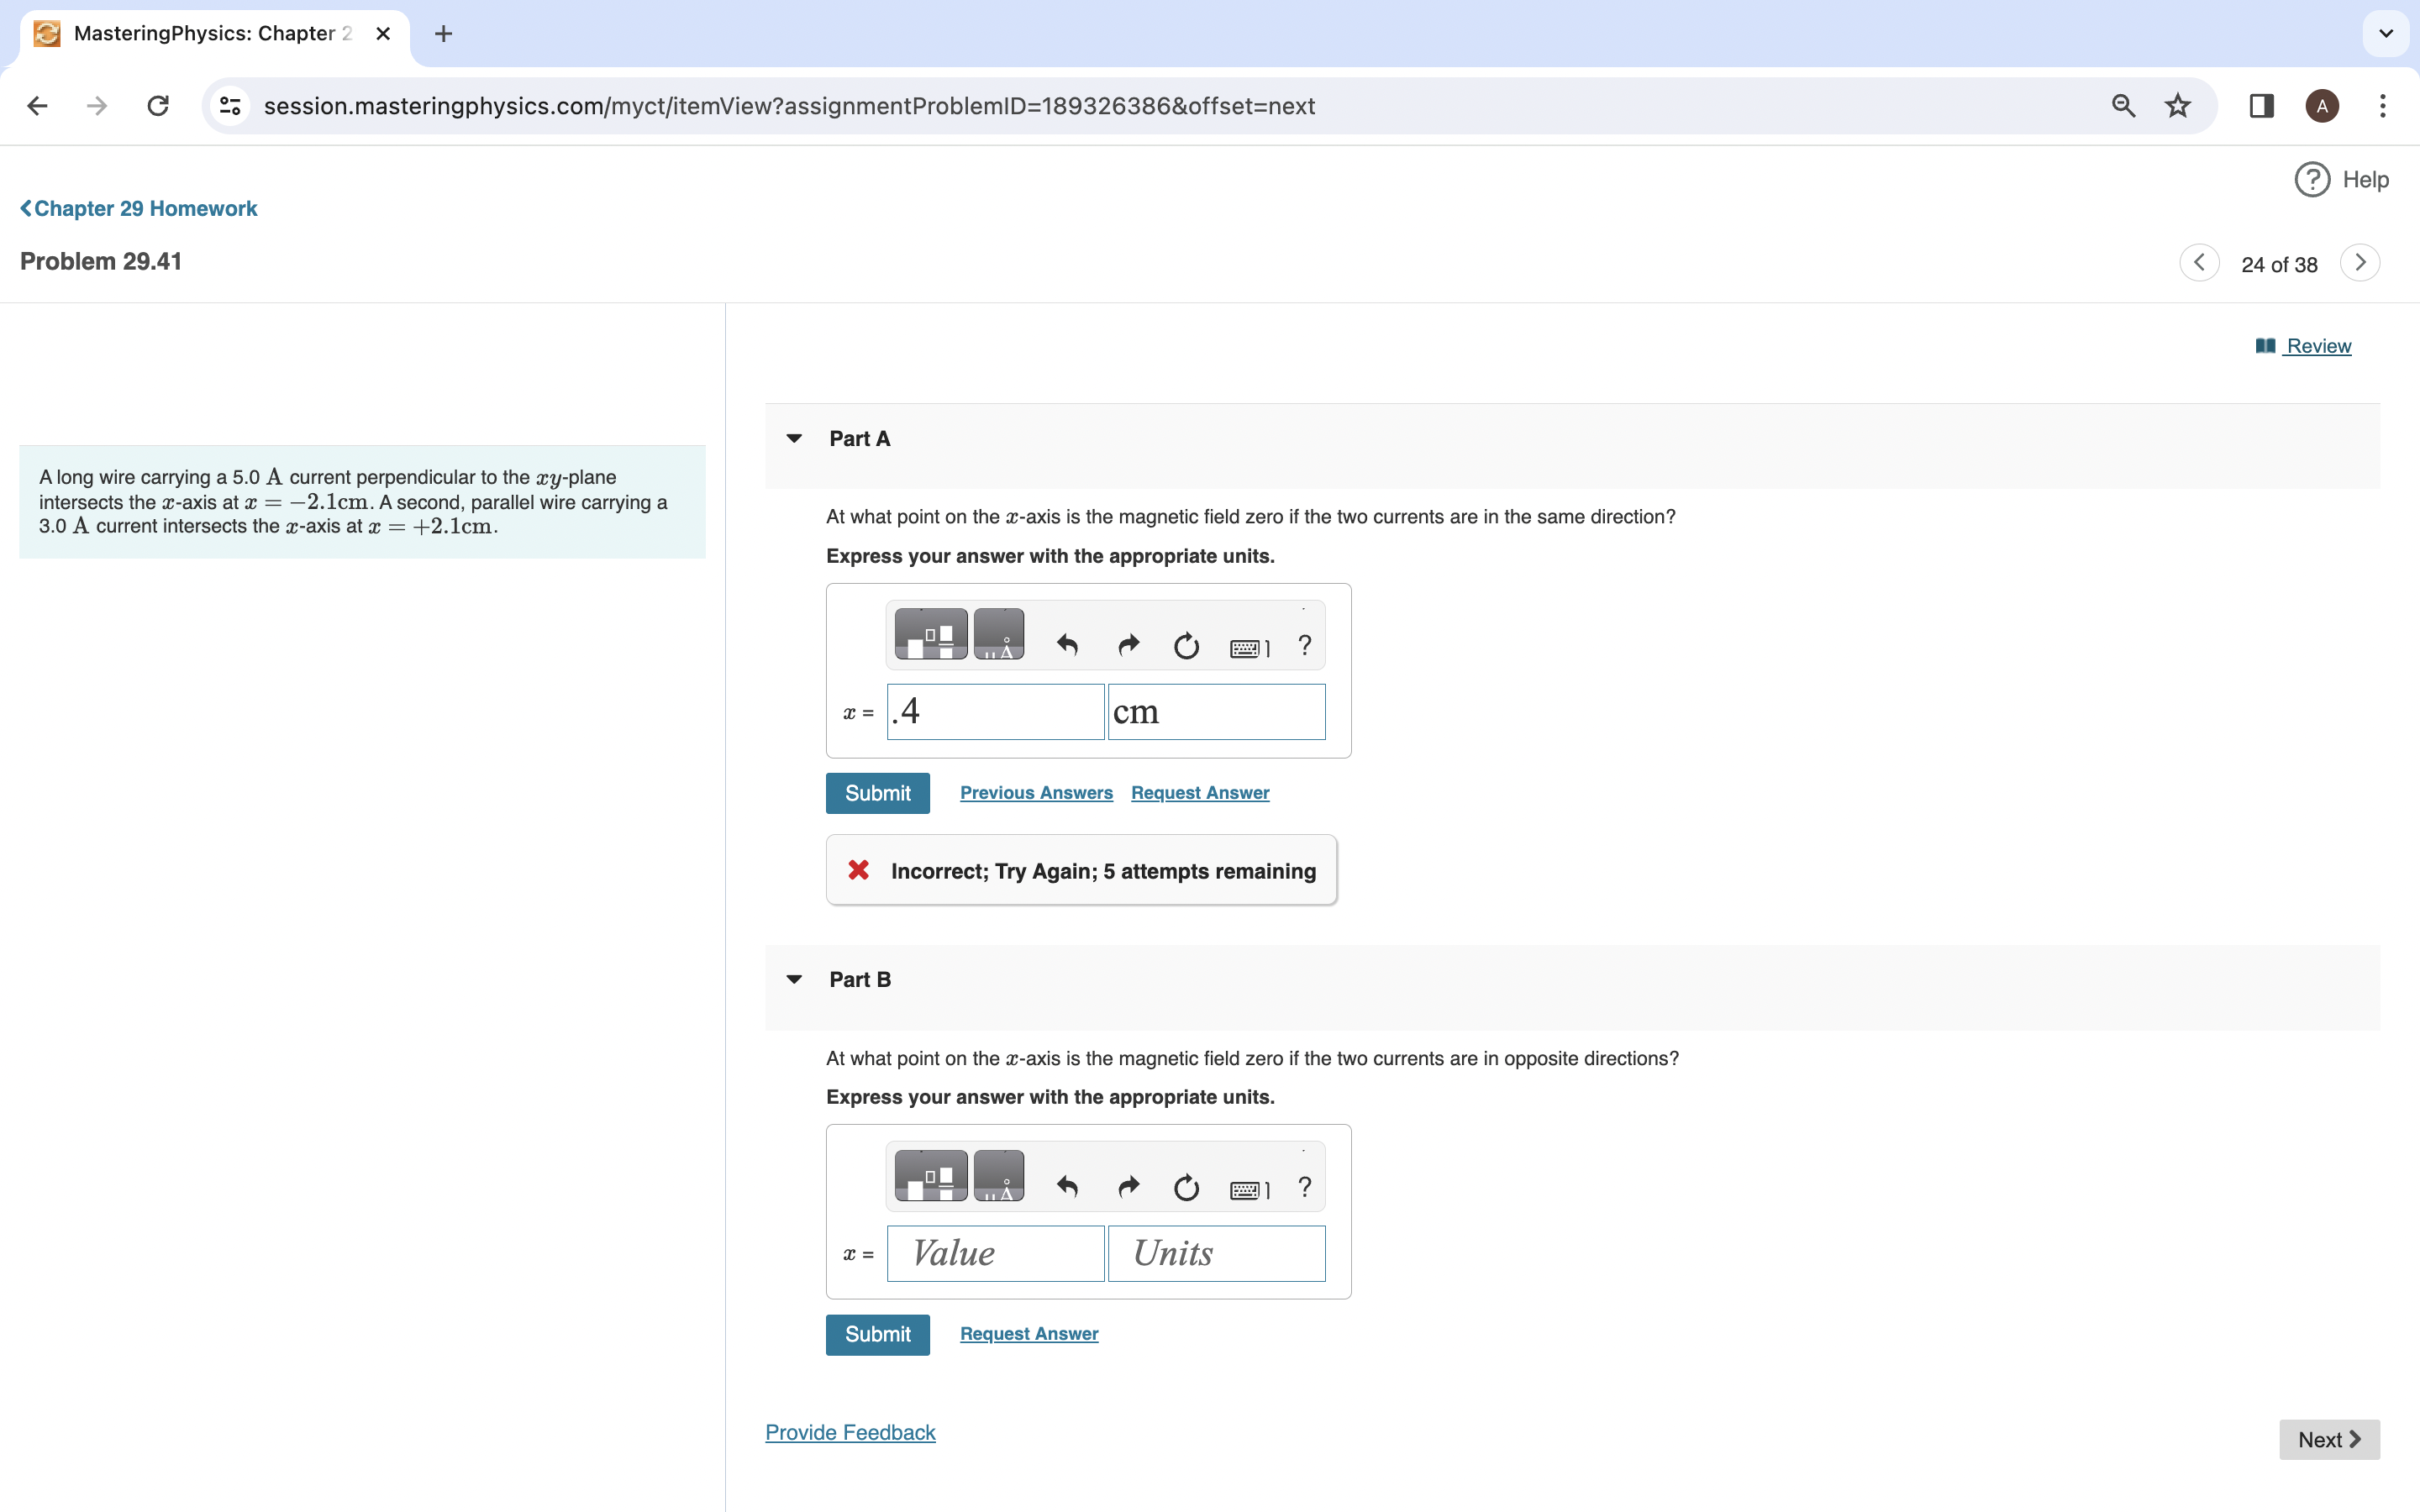Screen dimensions: 2420x1512
Task: Go to the next problem using the arrow
Action: [2359, 263]
